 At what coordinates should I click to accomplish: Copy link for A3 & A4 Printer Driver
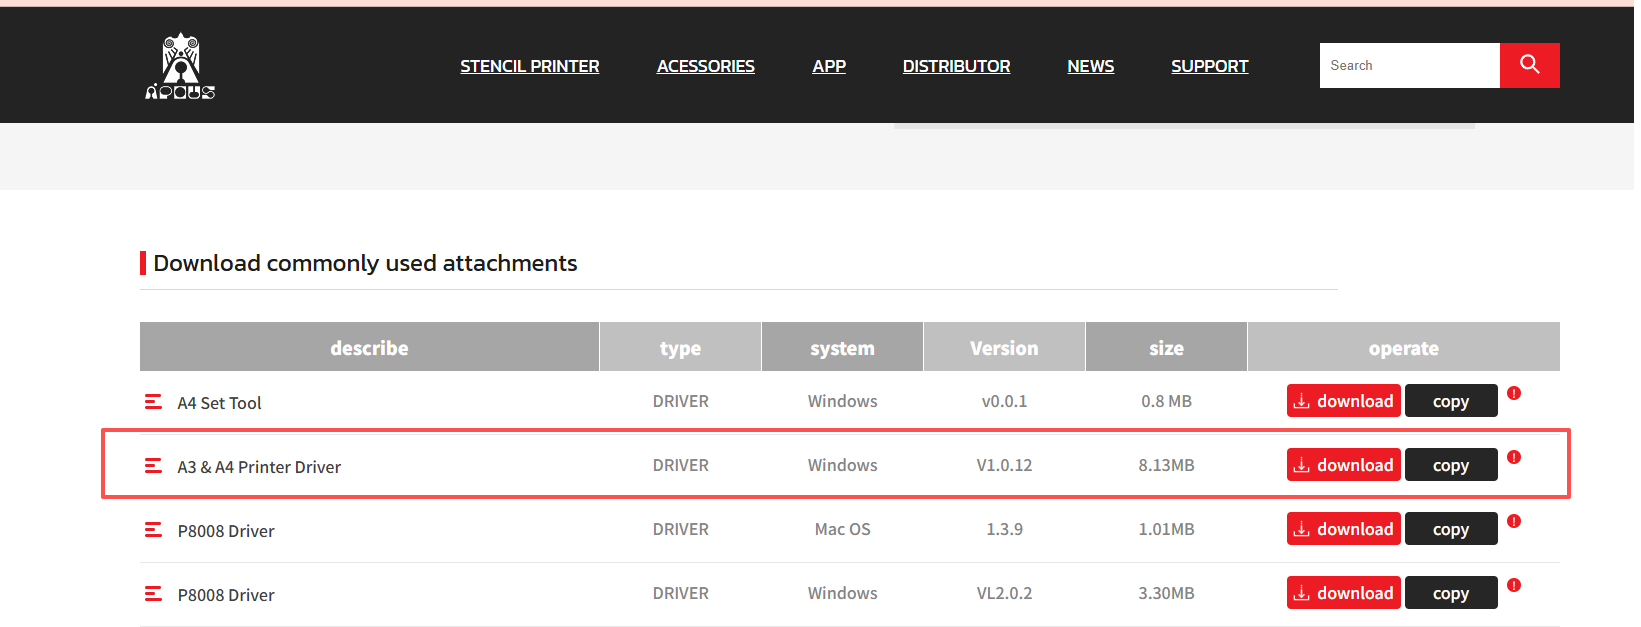1450,465
